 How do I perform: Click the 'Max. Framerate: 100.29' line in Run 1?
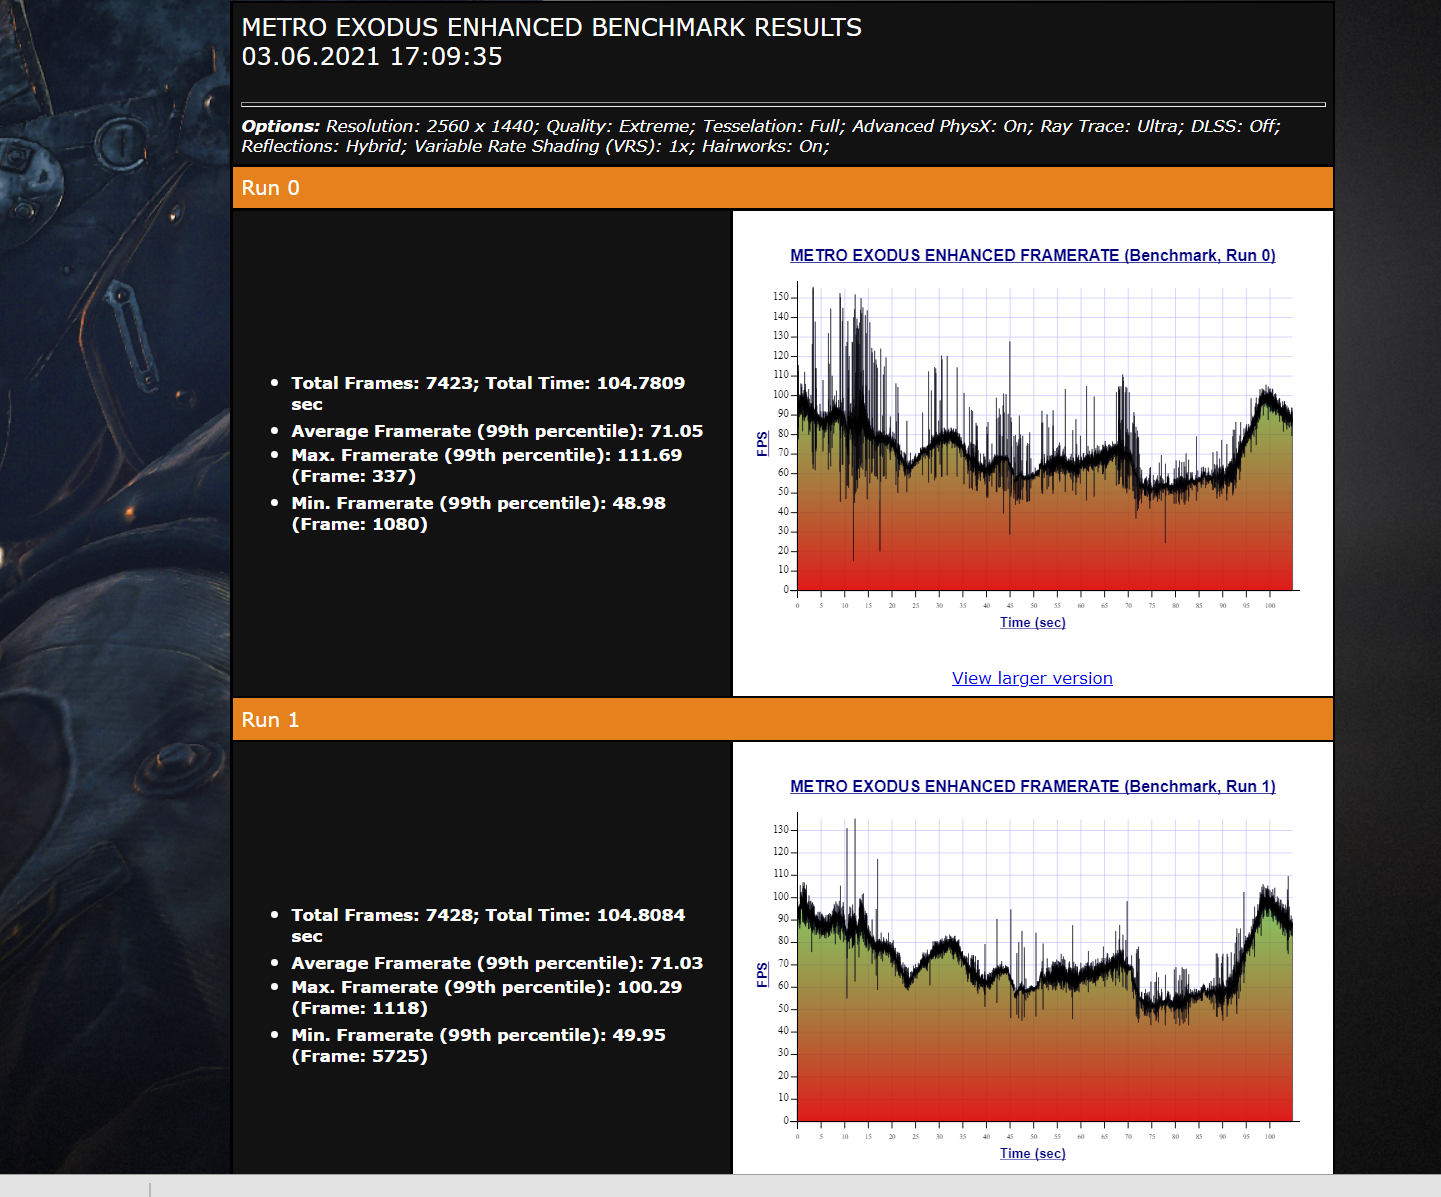[x=487, y=997]
